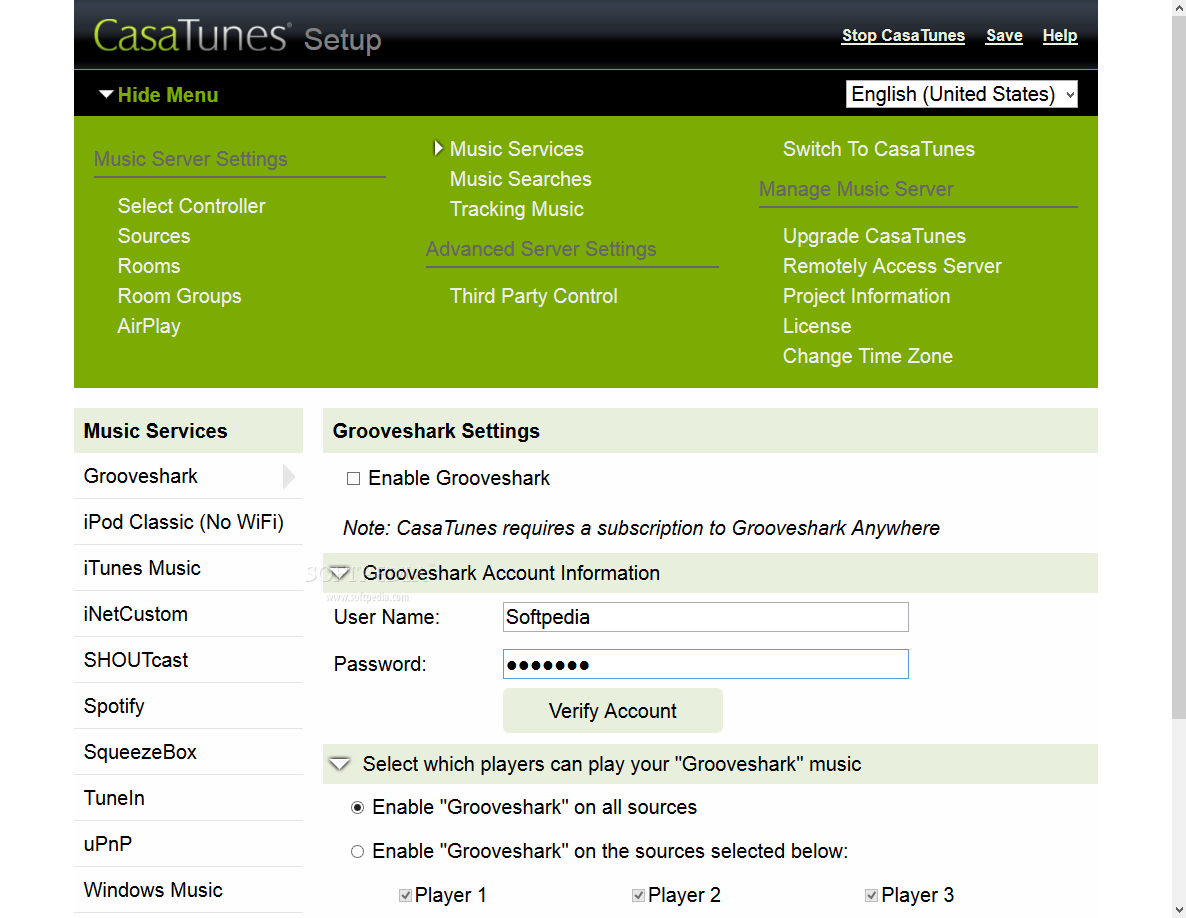Open Change Time Zone
Viewport: 1186px width, 918px height.
click(x=868, y=356)
